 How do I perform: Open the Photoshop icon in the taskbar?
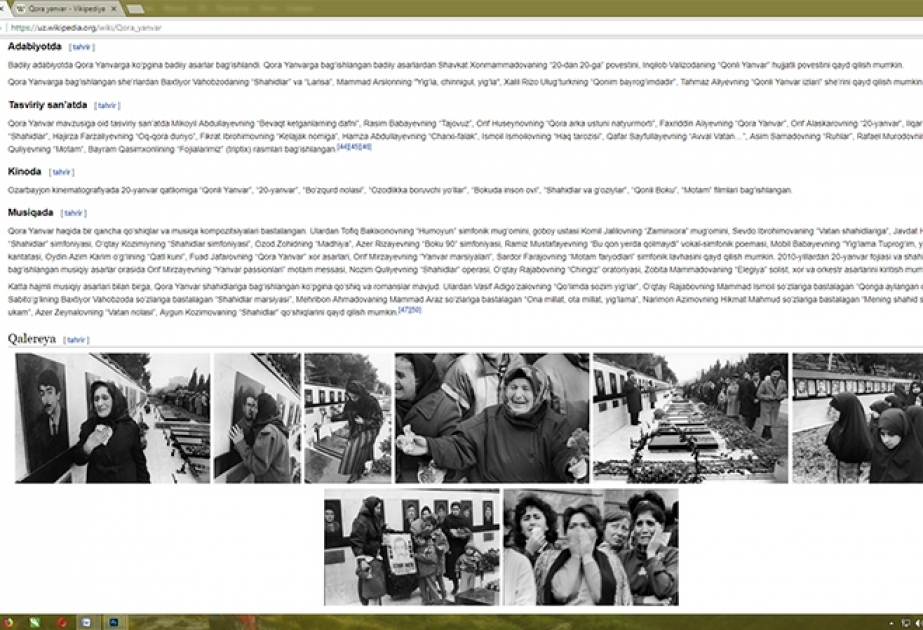(x=114, y=622)
